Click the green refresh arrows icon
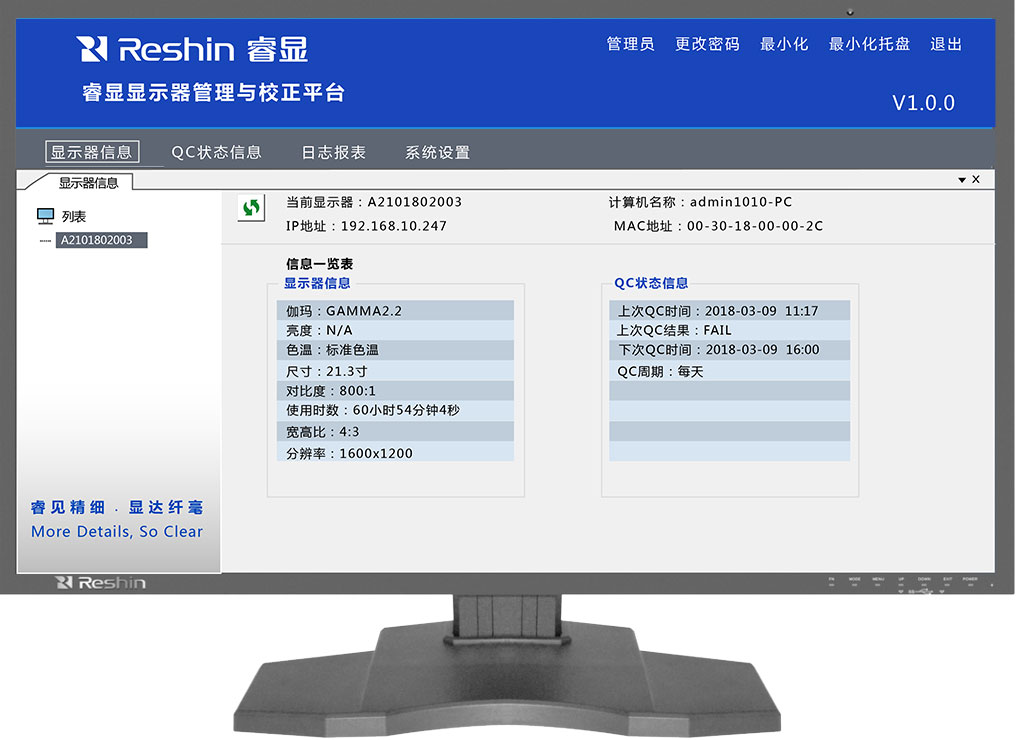1017x740 pixels. click(x=251, y=208)
